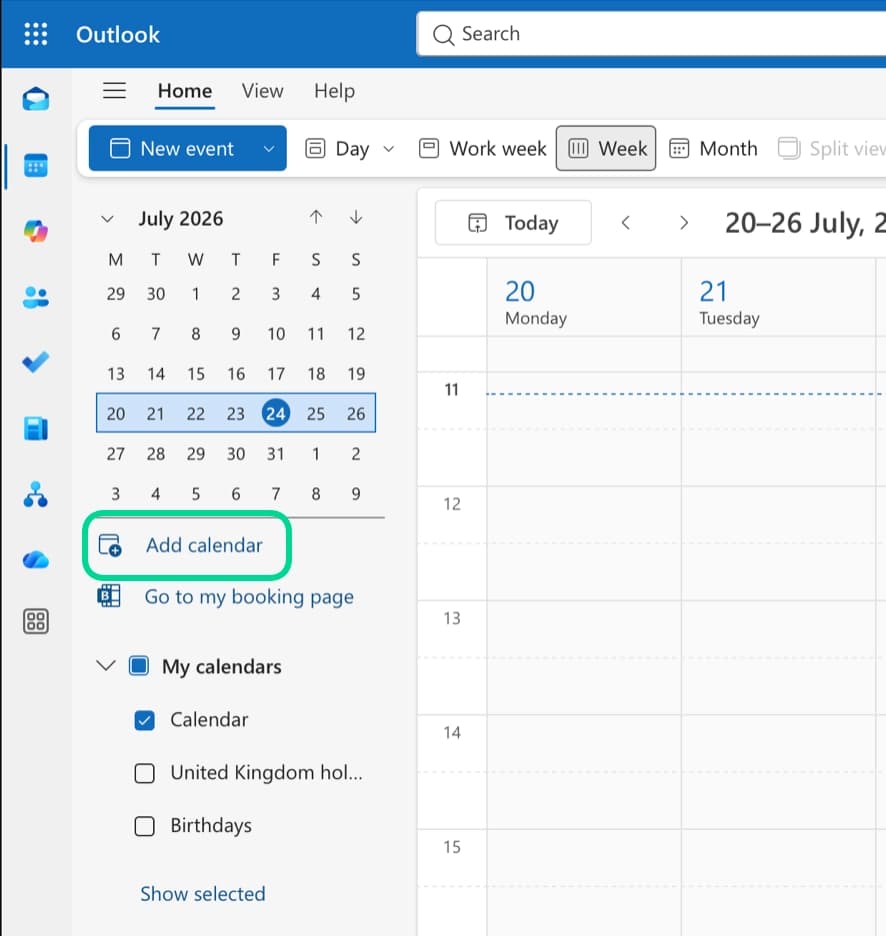This screenshot has width=886, height=936.
Task: Select 19 in the mini calendar
Action: click(356, 374)
